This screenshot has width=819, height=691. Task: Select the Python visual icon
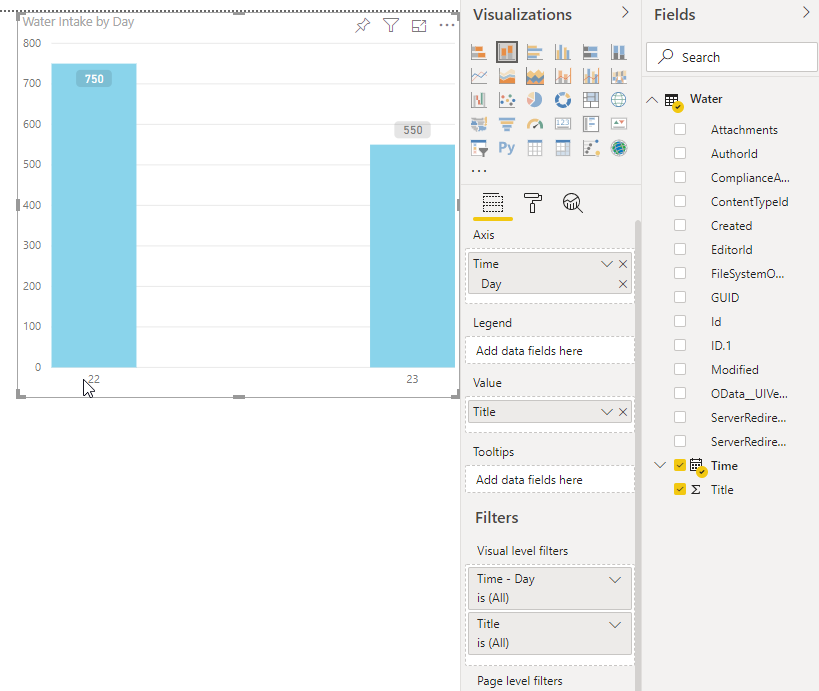click(507, 148)
